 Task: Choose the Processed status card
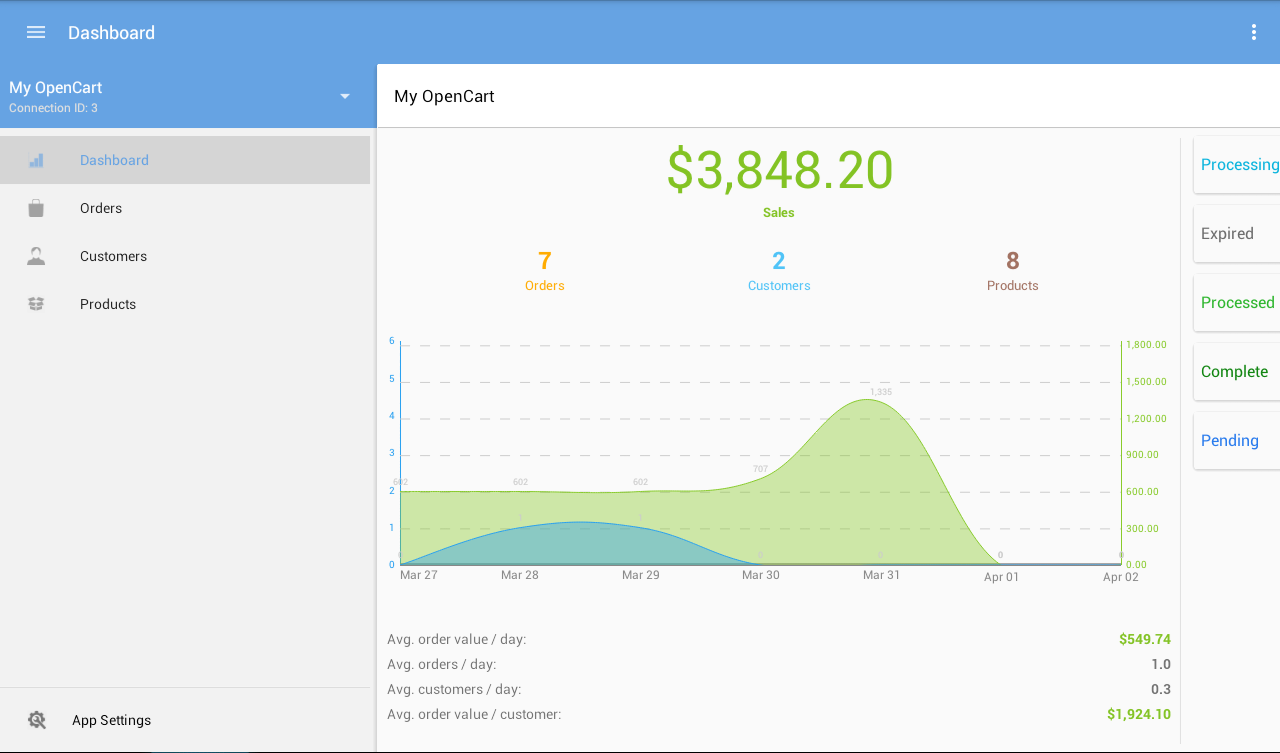[1237, 303]
